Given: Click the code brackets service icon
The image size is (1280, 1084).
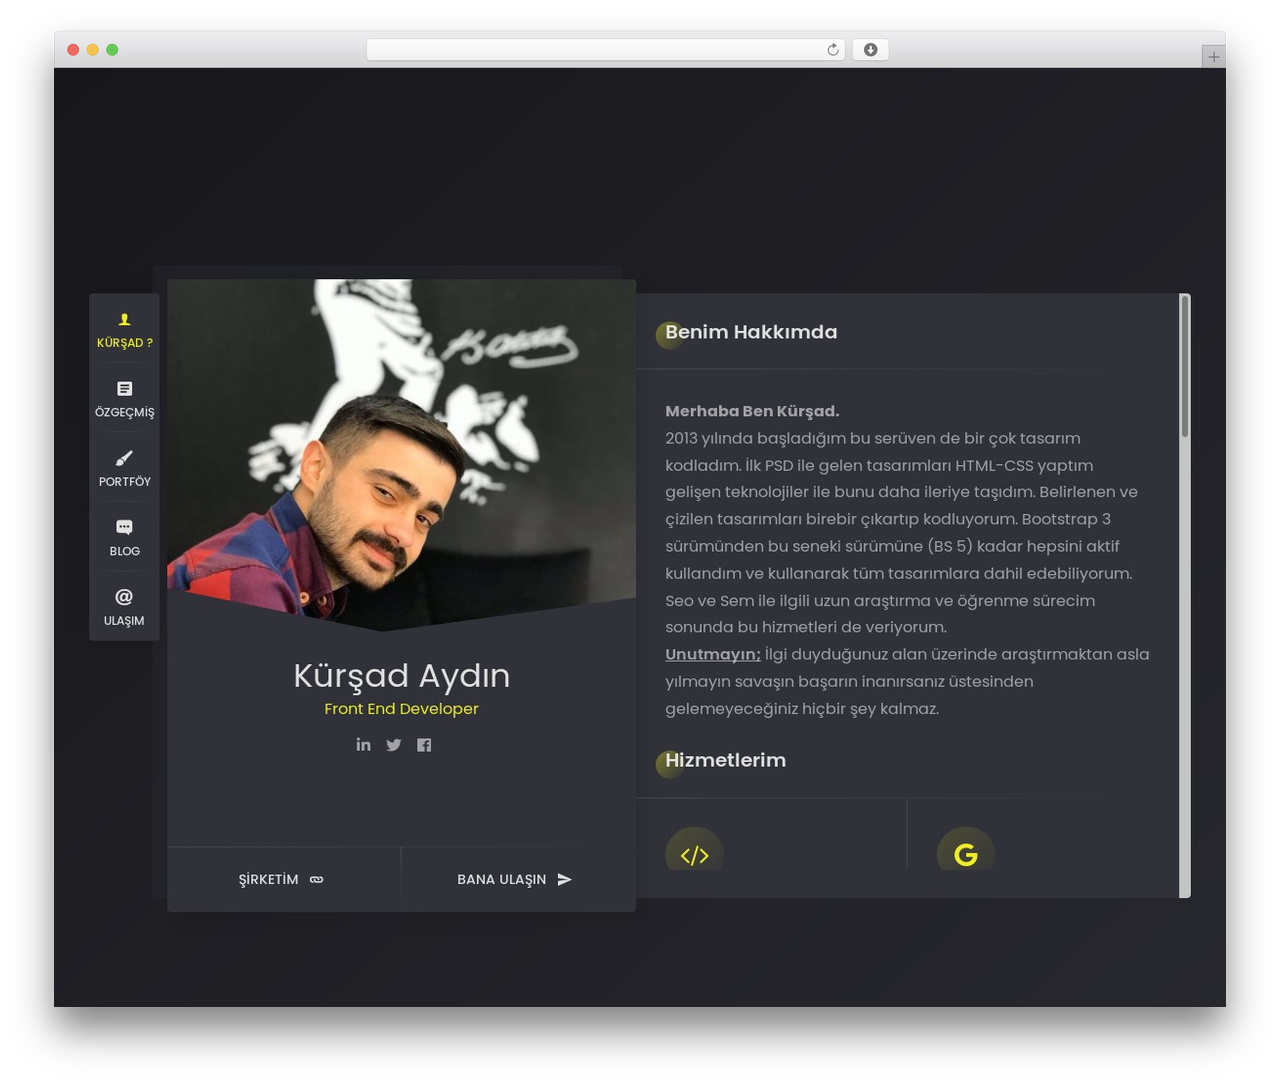Looking at the screenshot, I should point(694,853).
